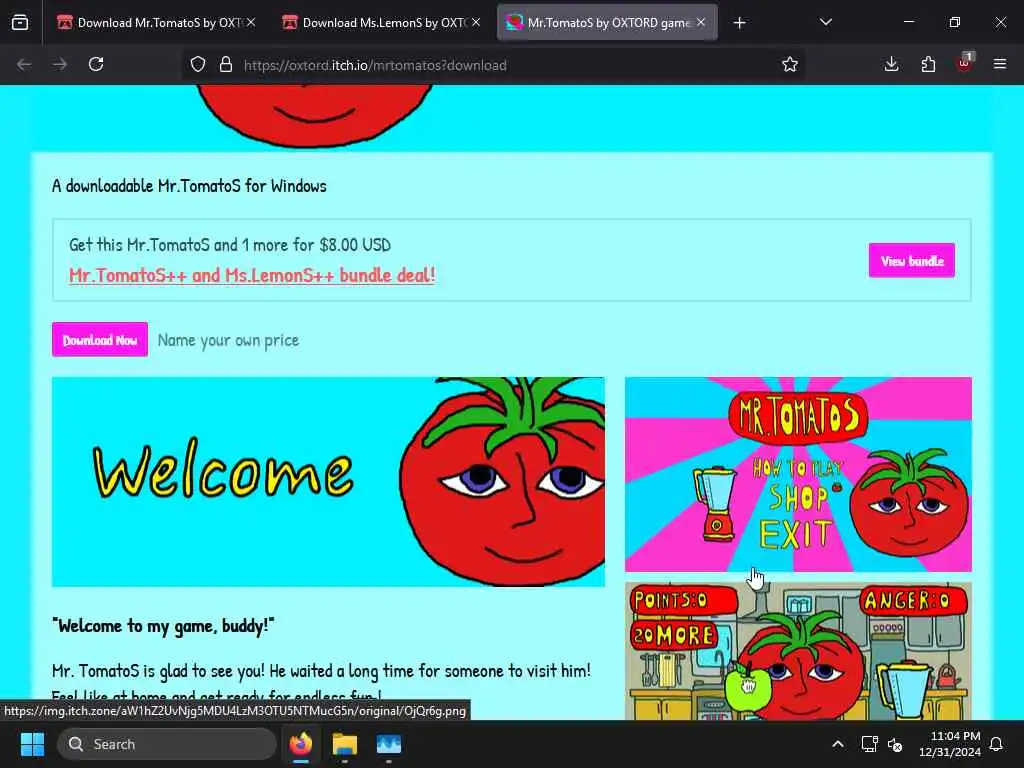Open the Welcome banner image
Screen dimensions: 1024x768
328,481
